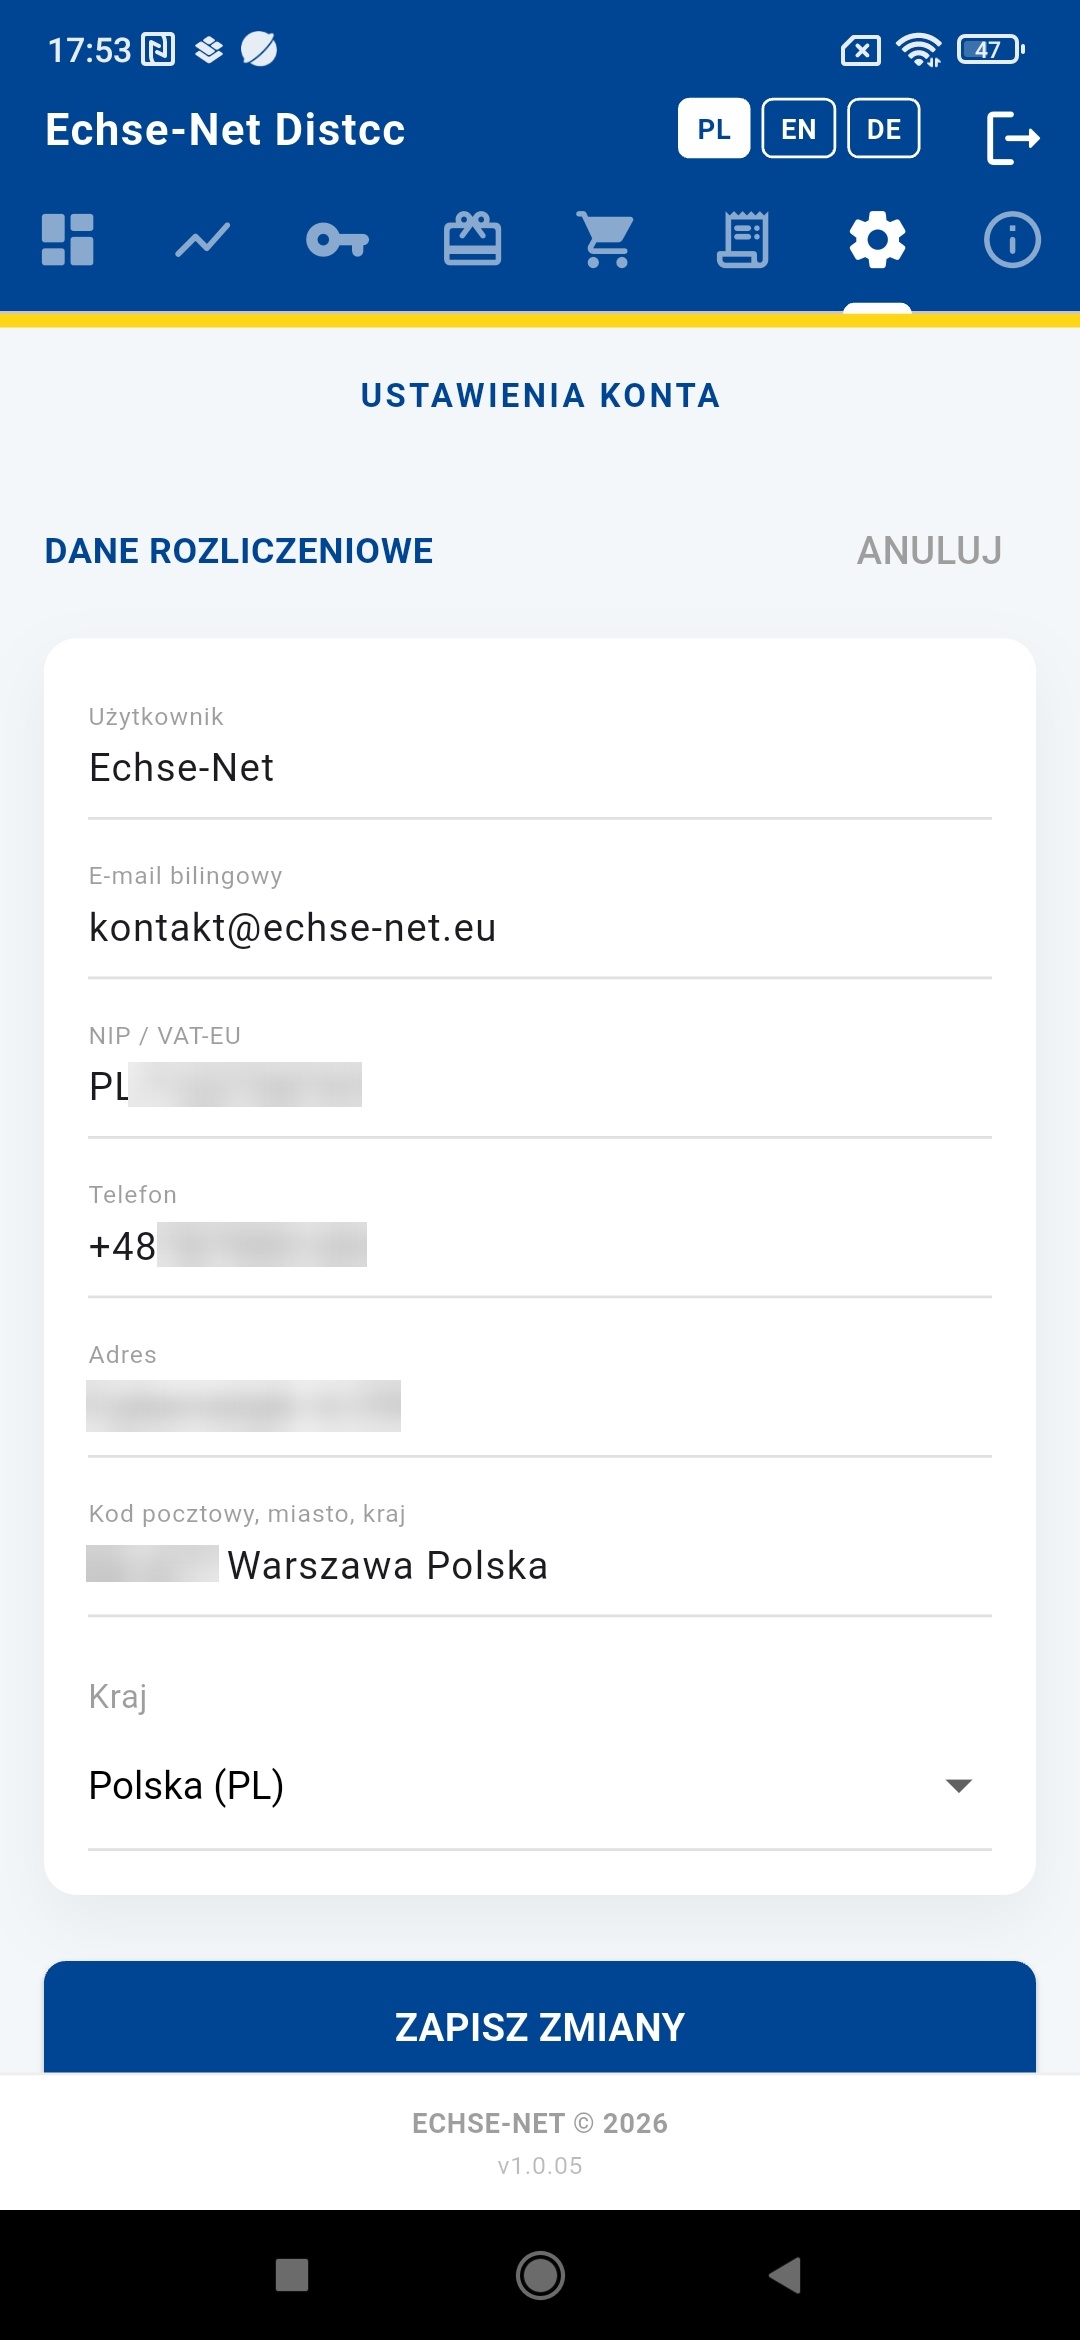Open the key licenses icon

pos(338,240)
